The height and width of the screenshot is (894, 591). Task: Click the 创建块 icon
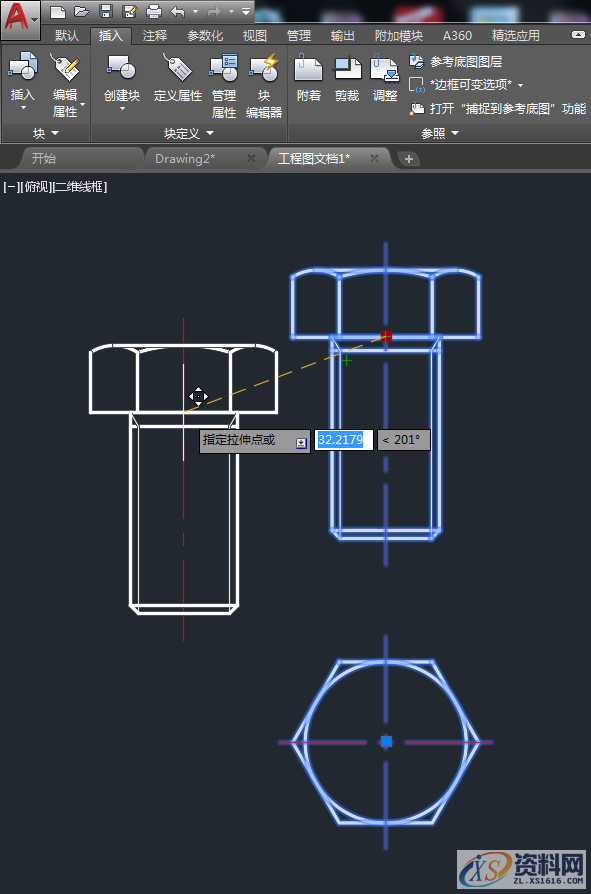[x=121, y=67]
